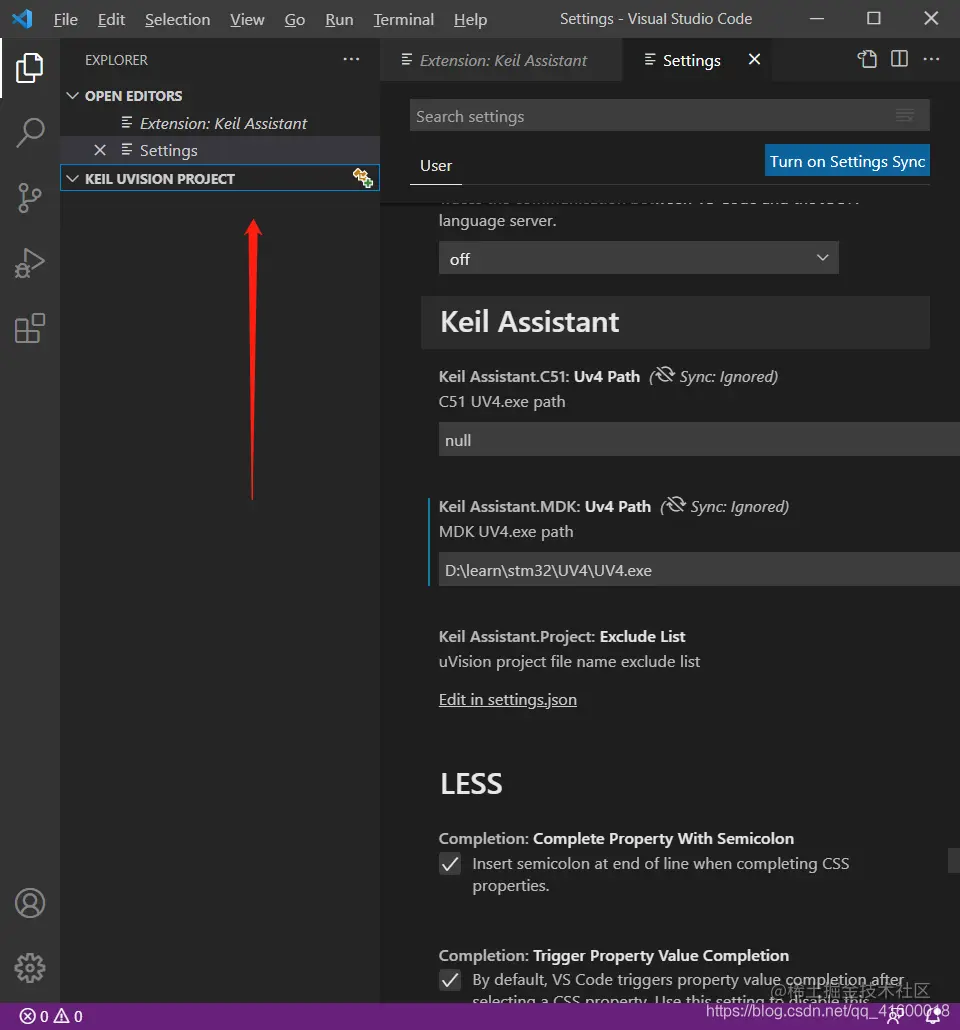Open the Terminal menu

click(403, 20)
